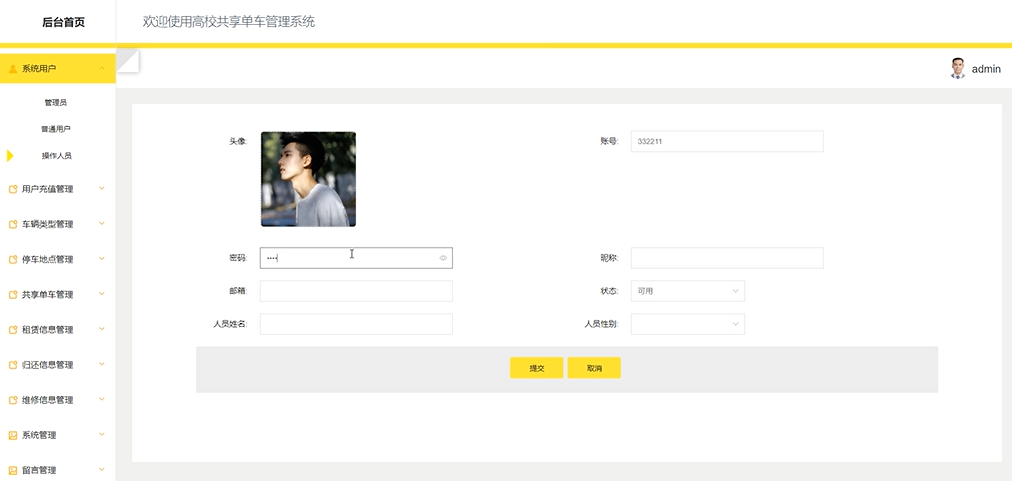
Task: Expand 租赁信息管理 chevron
Action: [x=102, y=329]
